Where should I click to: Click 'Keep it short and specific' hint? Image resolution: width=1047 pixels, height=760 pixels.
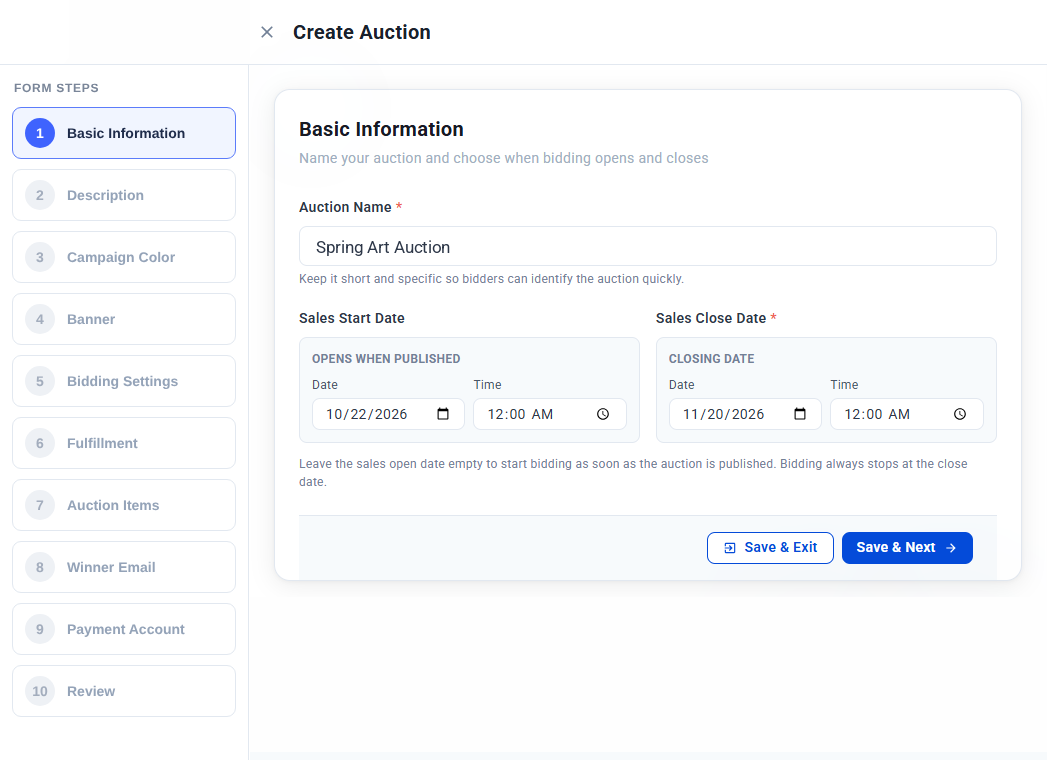click(491, 278)
